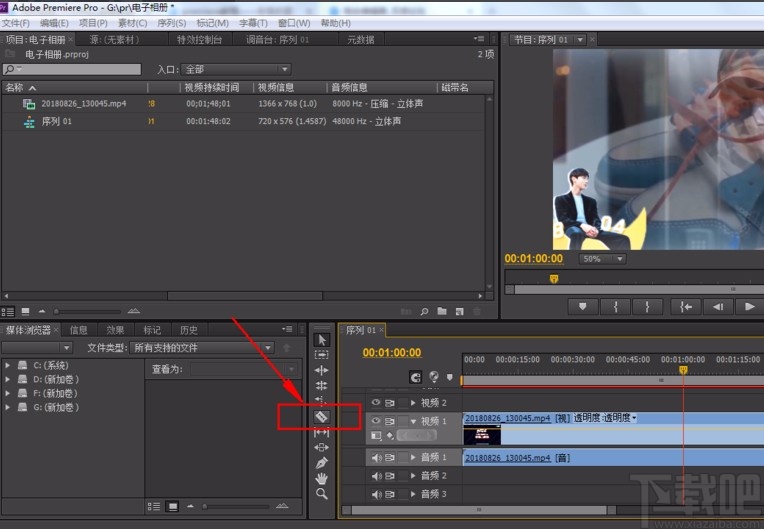The image size is (764, 529).
Task: Open the 50% zoom level dropdown
Action: pyautogui.click(x=602, y=259)
